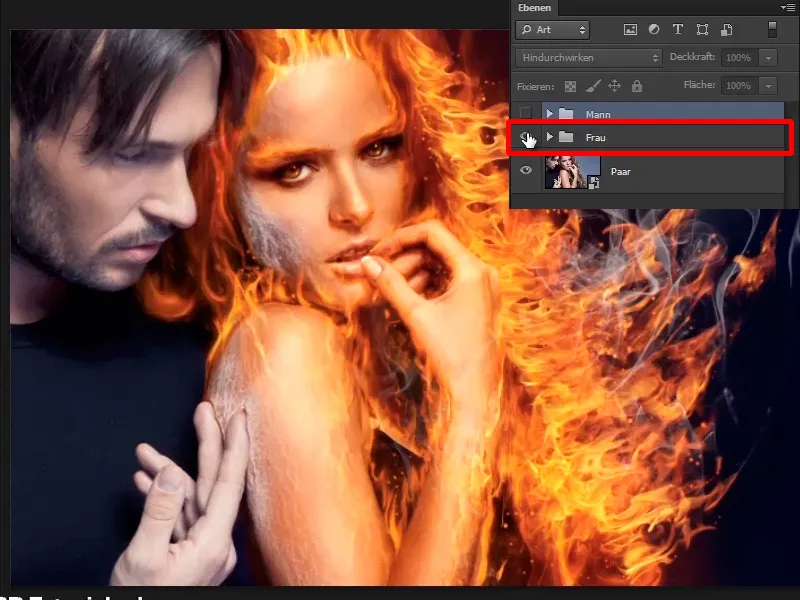Viewport: 800px width, 600px height.
Task: Filter layers by shape layers icon
Action: (x=702, y=30)
